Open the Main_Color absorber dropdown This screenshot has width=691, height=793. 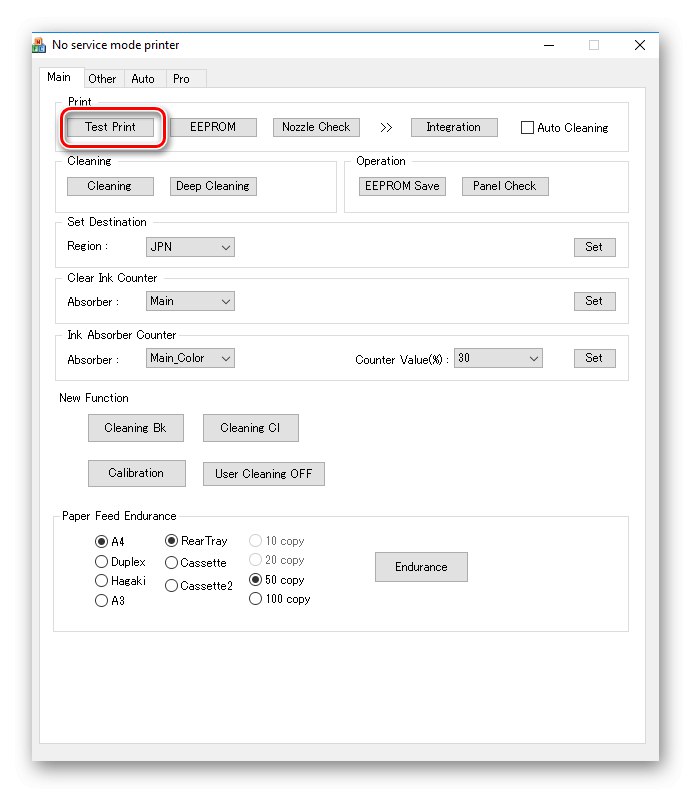pyautogui.click(x=190, y=358)
